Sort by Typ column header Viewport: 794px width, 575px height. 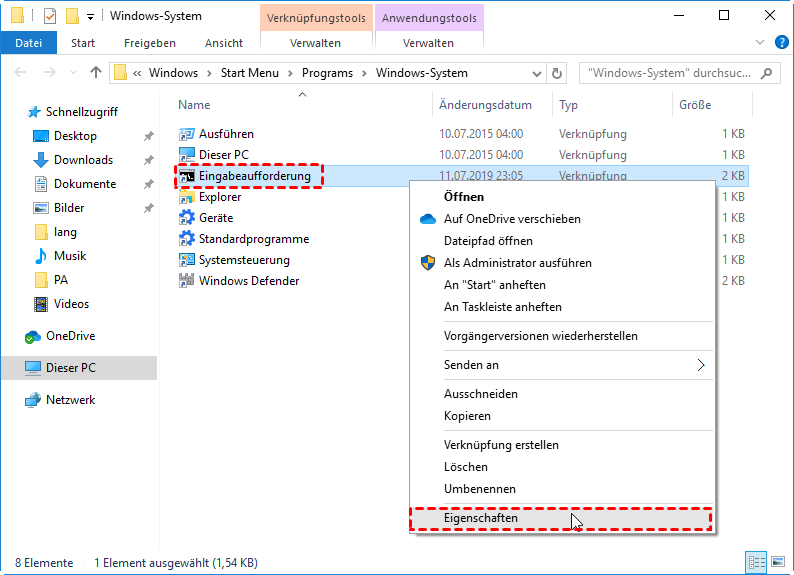coord(612,105)
